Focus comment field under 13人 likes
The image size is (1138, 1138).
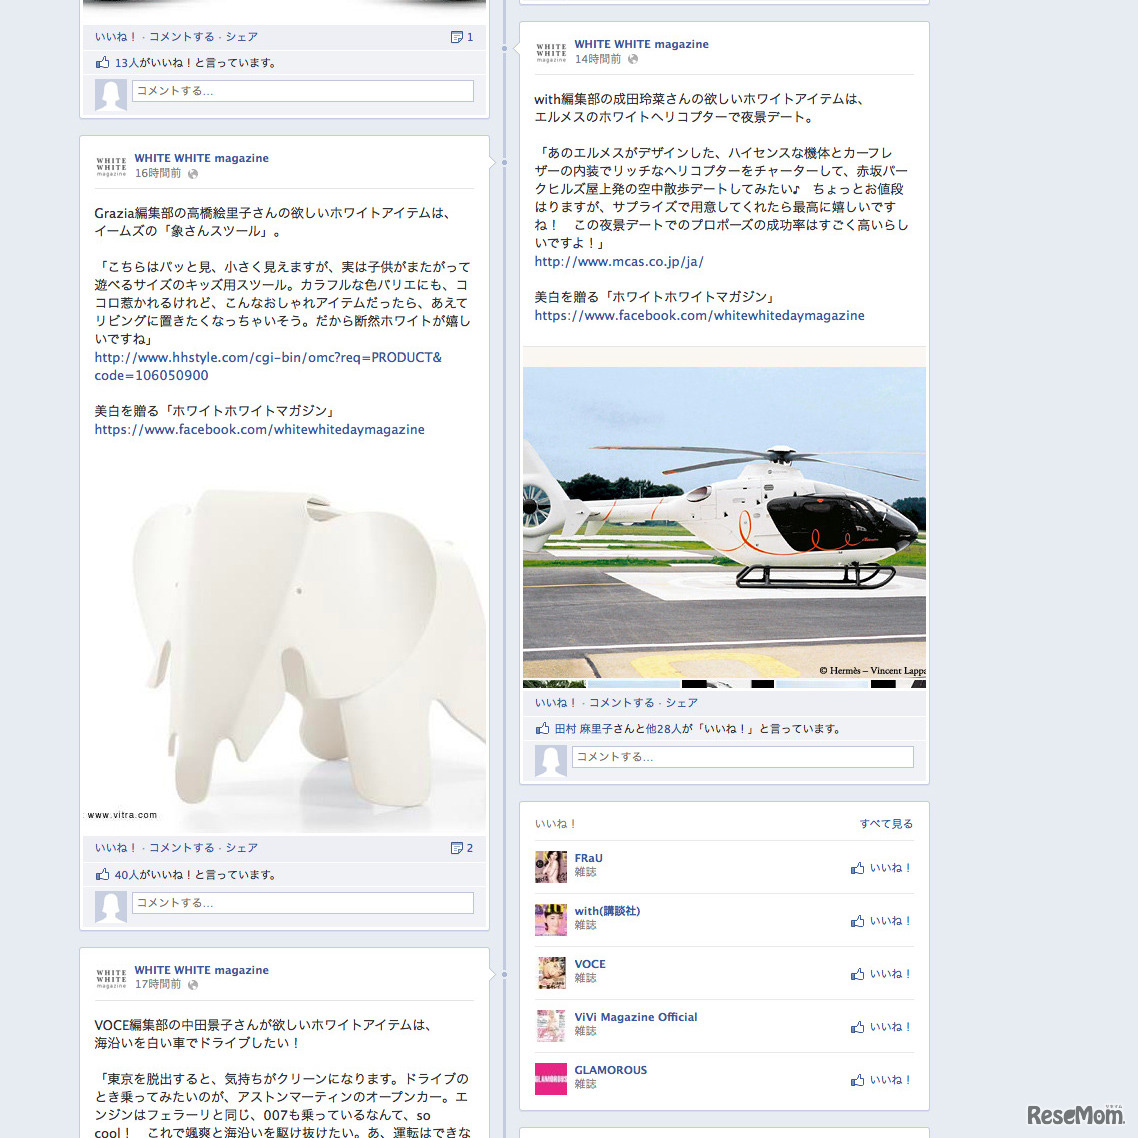303,91
